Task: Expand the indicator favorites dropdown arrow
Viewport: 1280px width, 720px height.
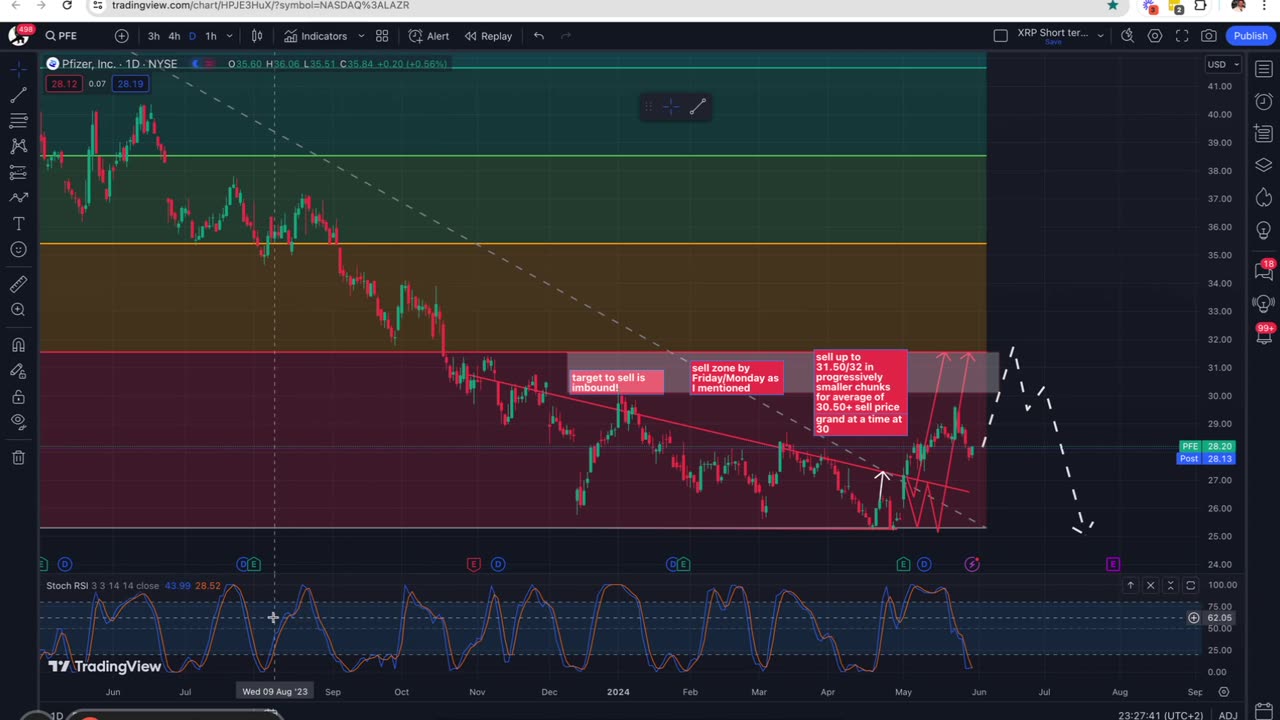Action: pyautogui.click(x=361, y=36)
